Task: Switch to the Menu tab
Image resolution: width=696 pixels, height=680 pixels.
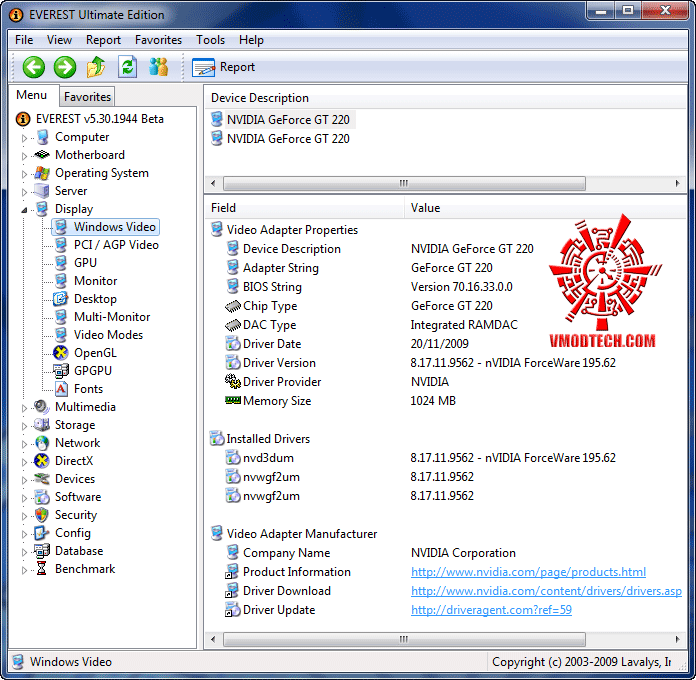Action: click(32, 95)
